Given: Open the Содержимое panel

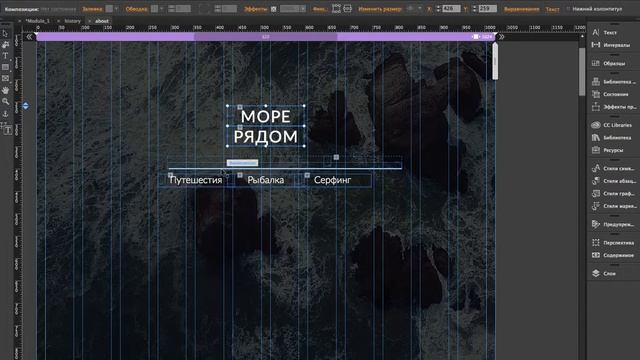Looking at the screenshot, I should point(613,255).
